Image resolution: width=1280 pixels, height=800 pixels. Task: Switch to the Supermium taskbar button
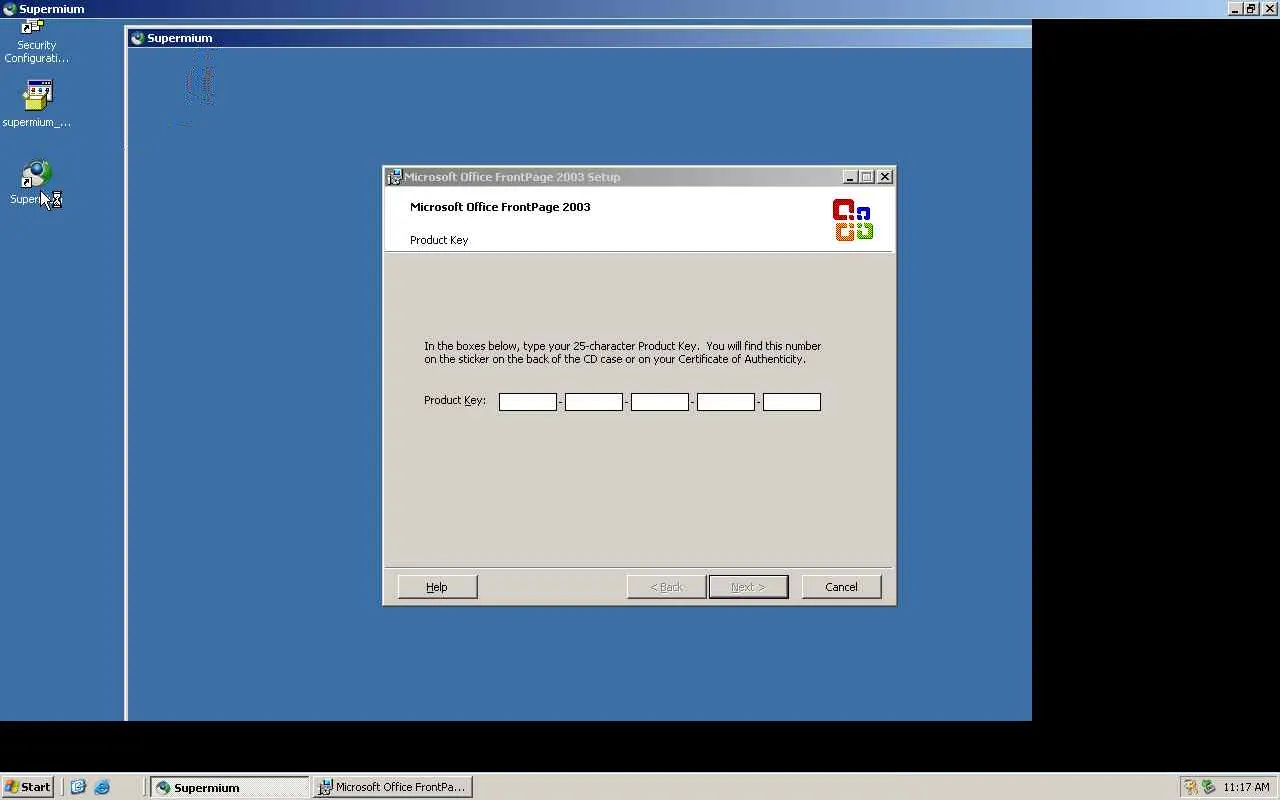[x=230, y=787]
